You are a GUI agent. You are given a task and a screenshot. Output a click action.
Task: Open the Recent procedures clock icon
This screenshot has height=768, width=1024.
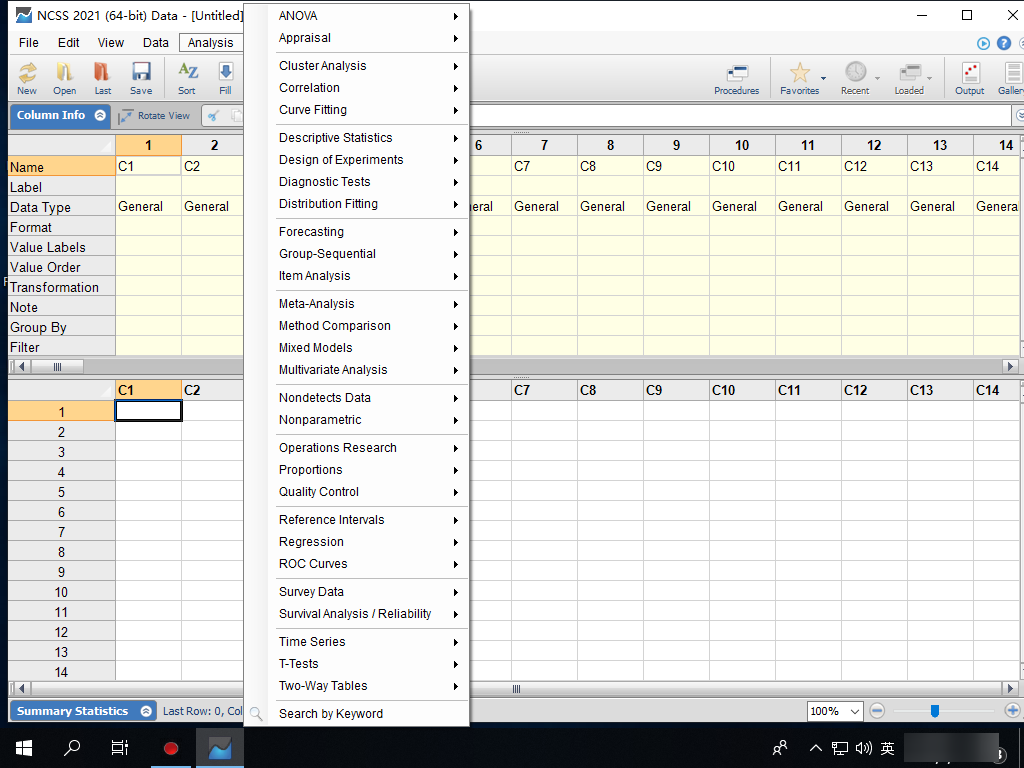(x=855, y=72)
